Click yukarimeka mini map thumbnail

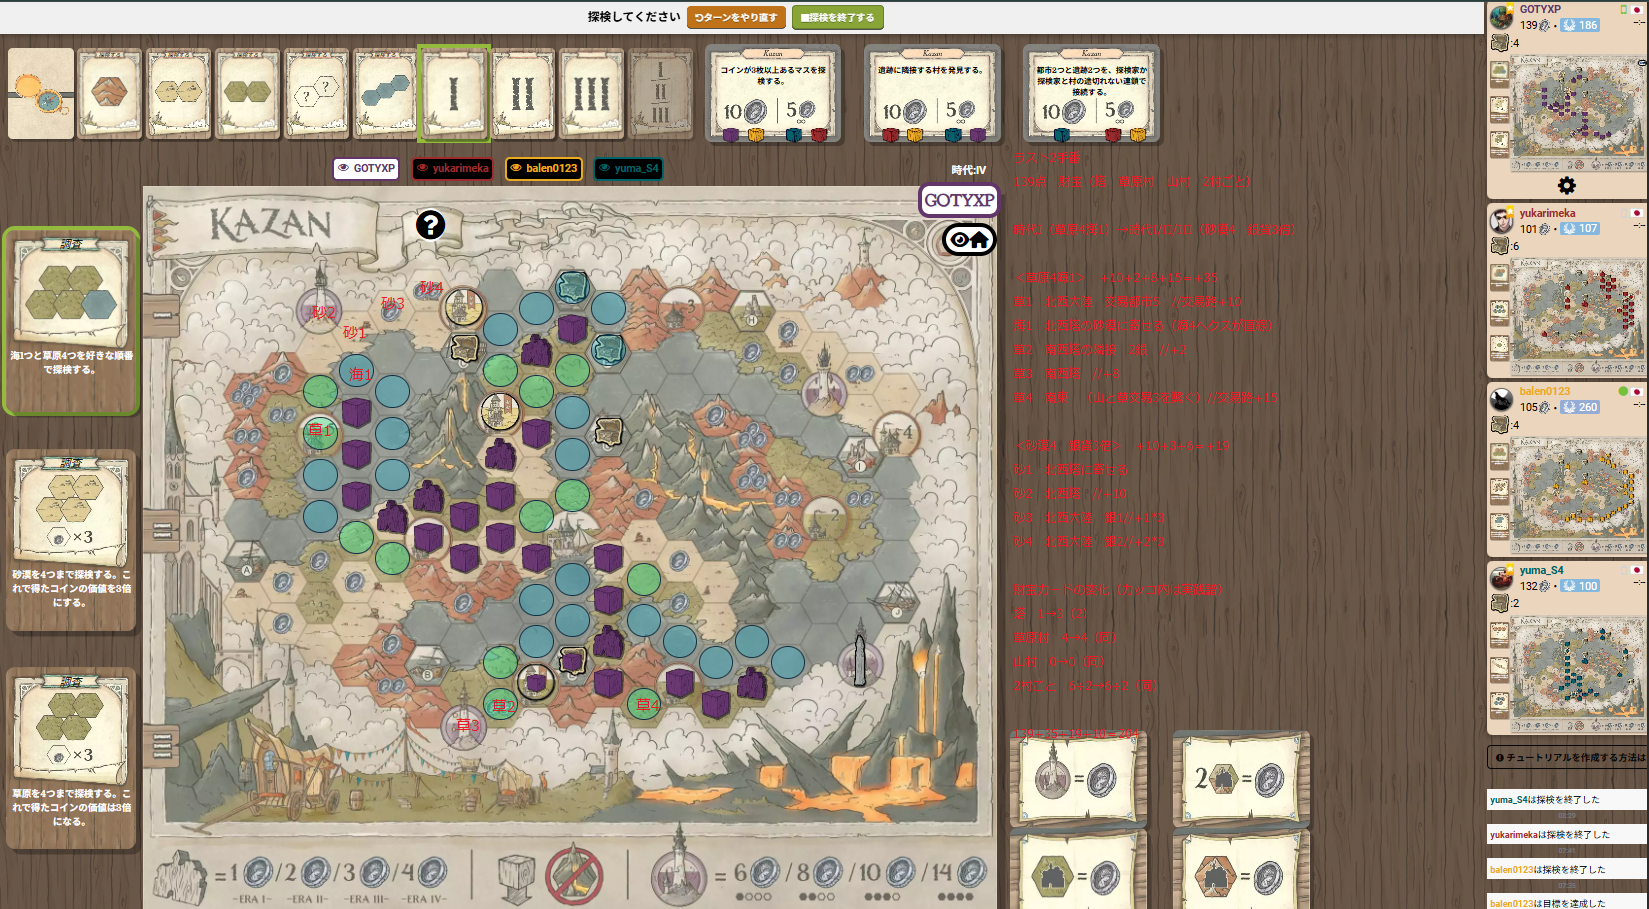[x=1578, y=316]
